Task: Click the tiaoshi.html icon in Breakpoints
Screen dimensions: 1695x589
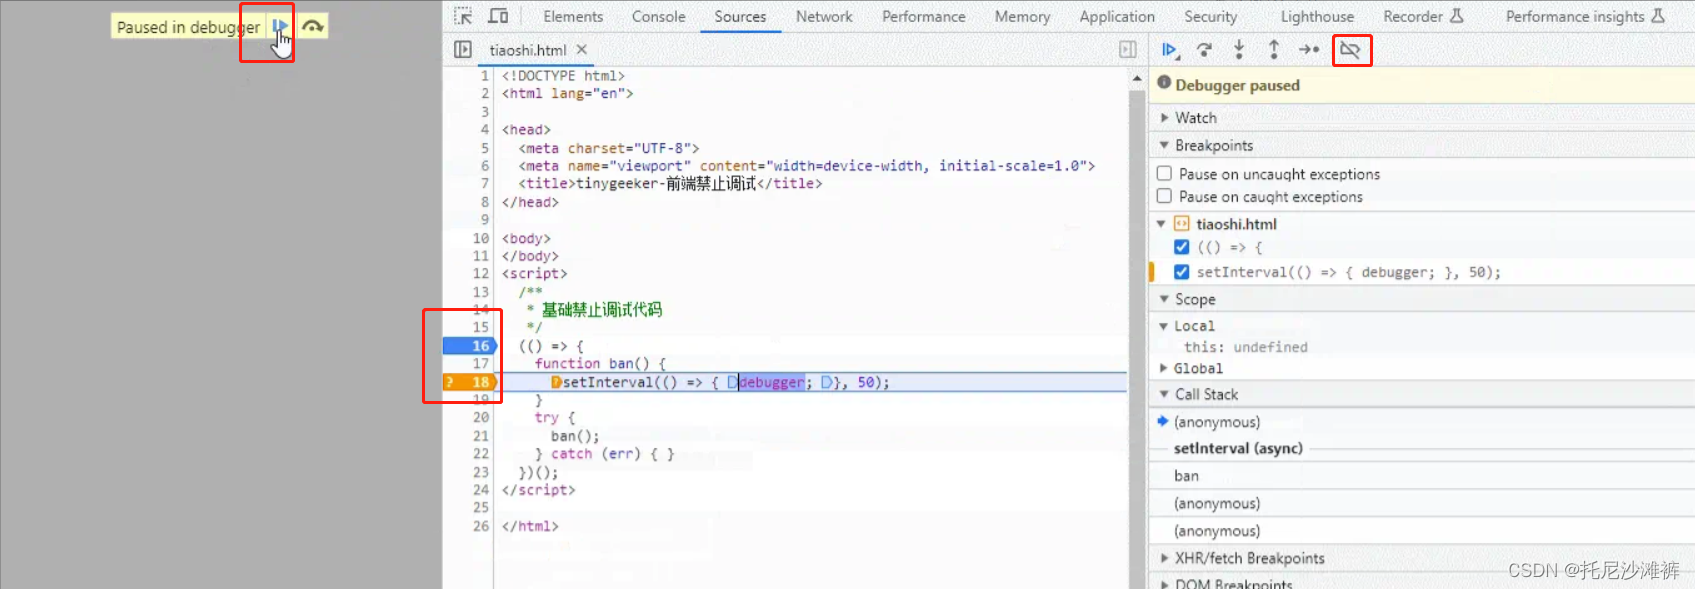Action: 1182,224
